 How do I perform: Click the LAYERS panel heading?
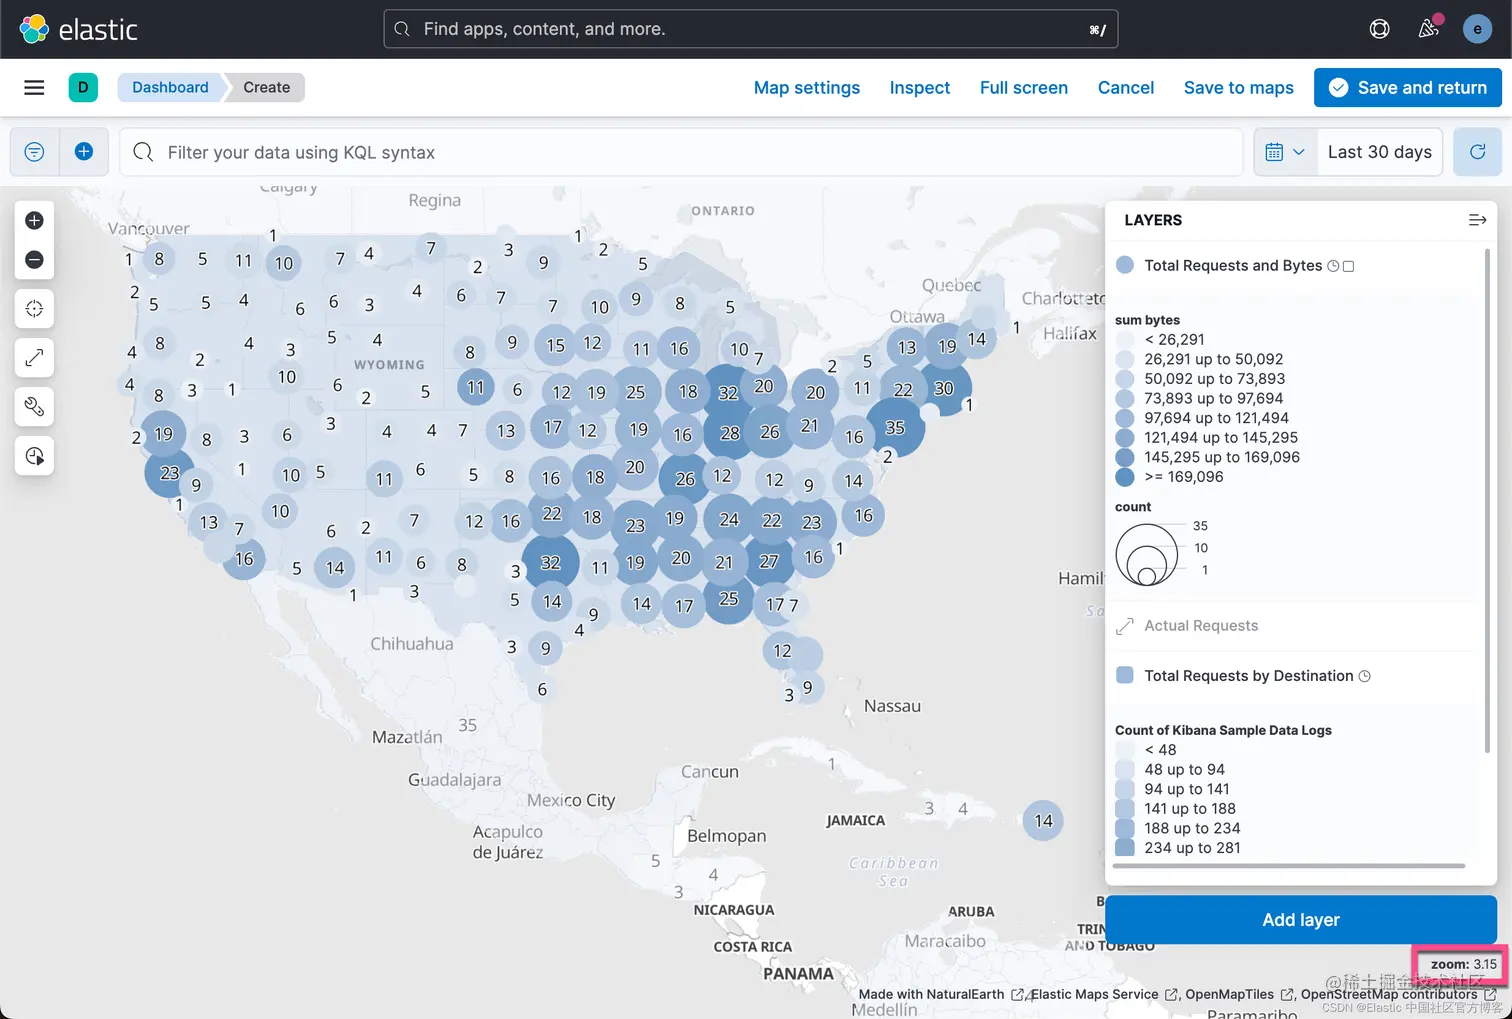click(1152, 220)
